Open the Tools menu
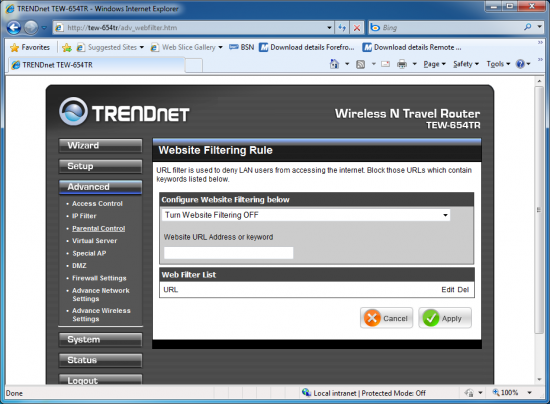 (498, 64)
